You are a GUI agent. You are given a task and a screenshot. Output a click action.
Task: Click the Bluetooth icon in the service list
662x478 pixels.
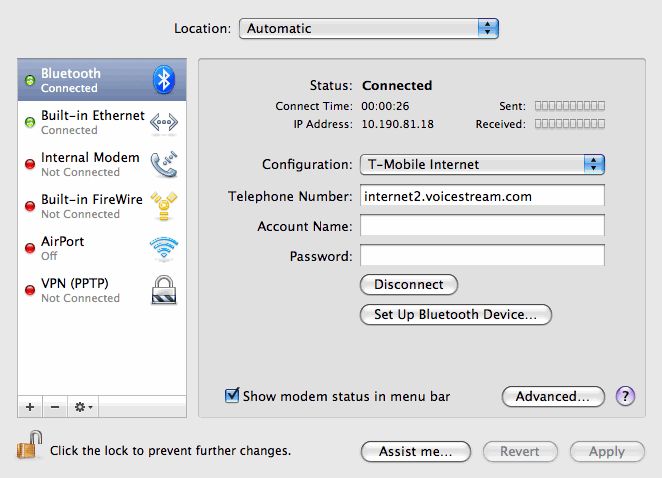[x=163, y=80]
